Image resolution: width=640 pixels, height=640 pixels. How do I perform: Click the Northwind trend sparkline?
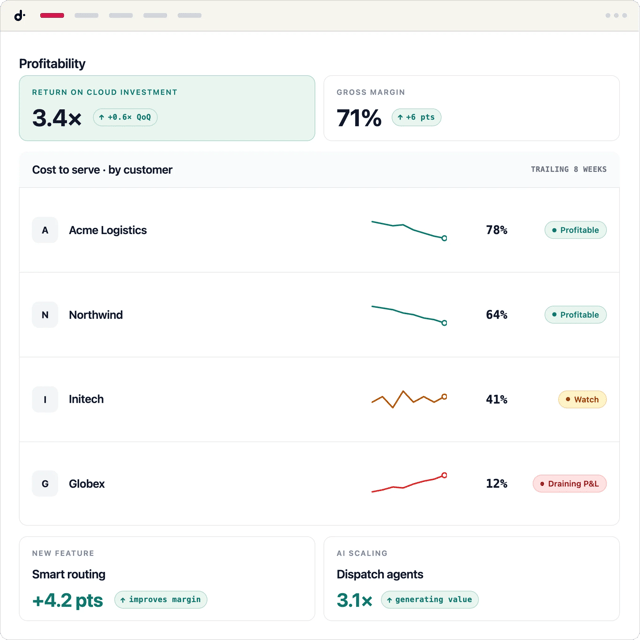(x=409, y=315)
